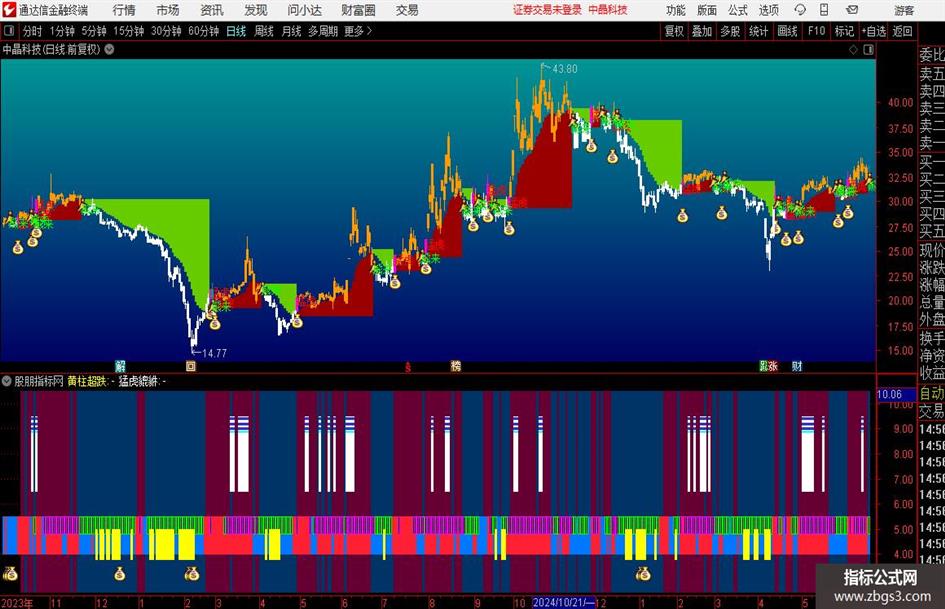
Task: Click the 10.06 value on indicator axis
Action: pyautogui.click(x=890, y=394)
